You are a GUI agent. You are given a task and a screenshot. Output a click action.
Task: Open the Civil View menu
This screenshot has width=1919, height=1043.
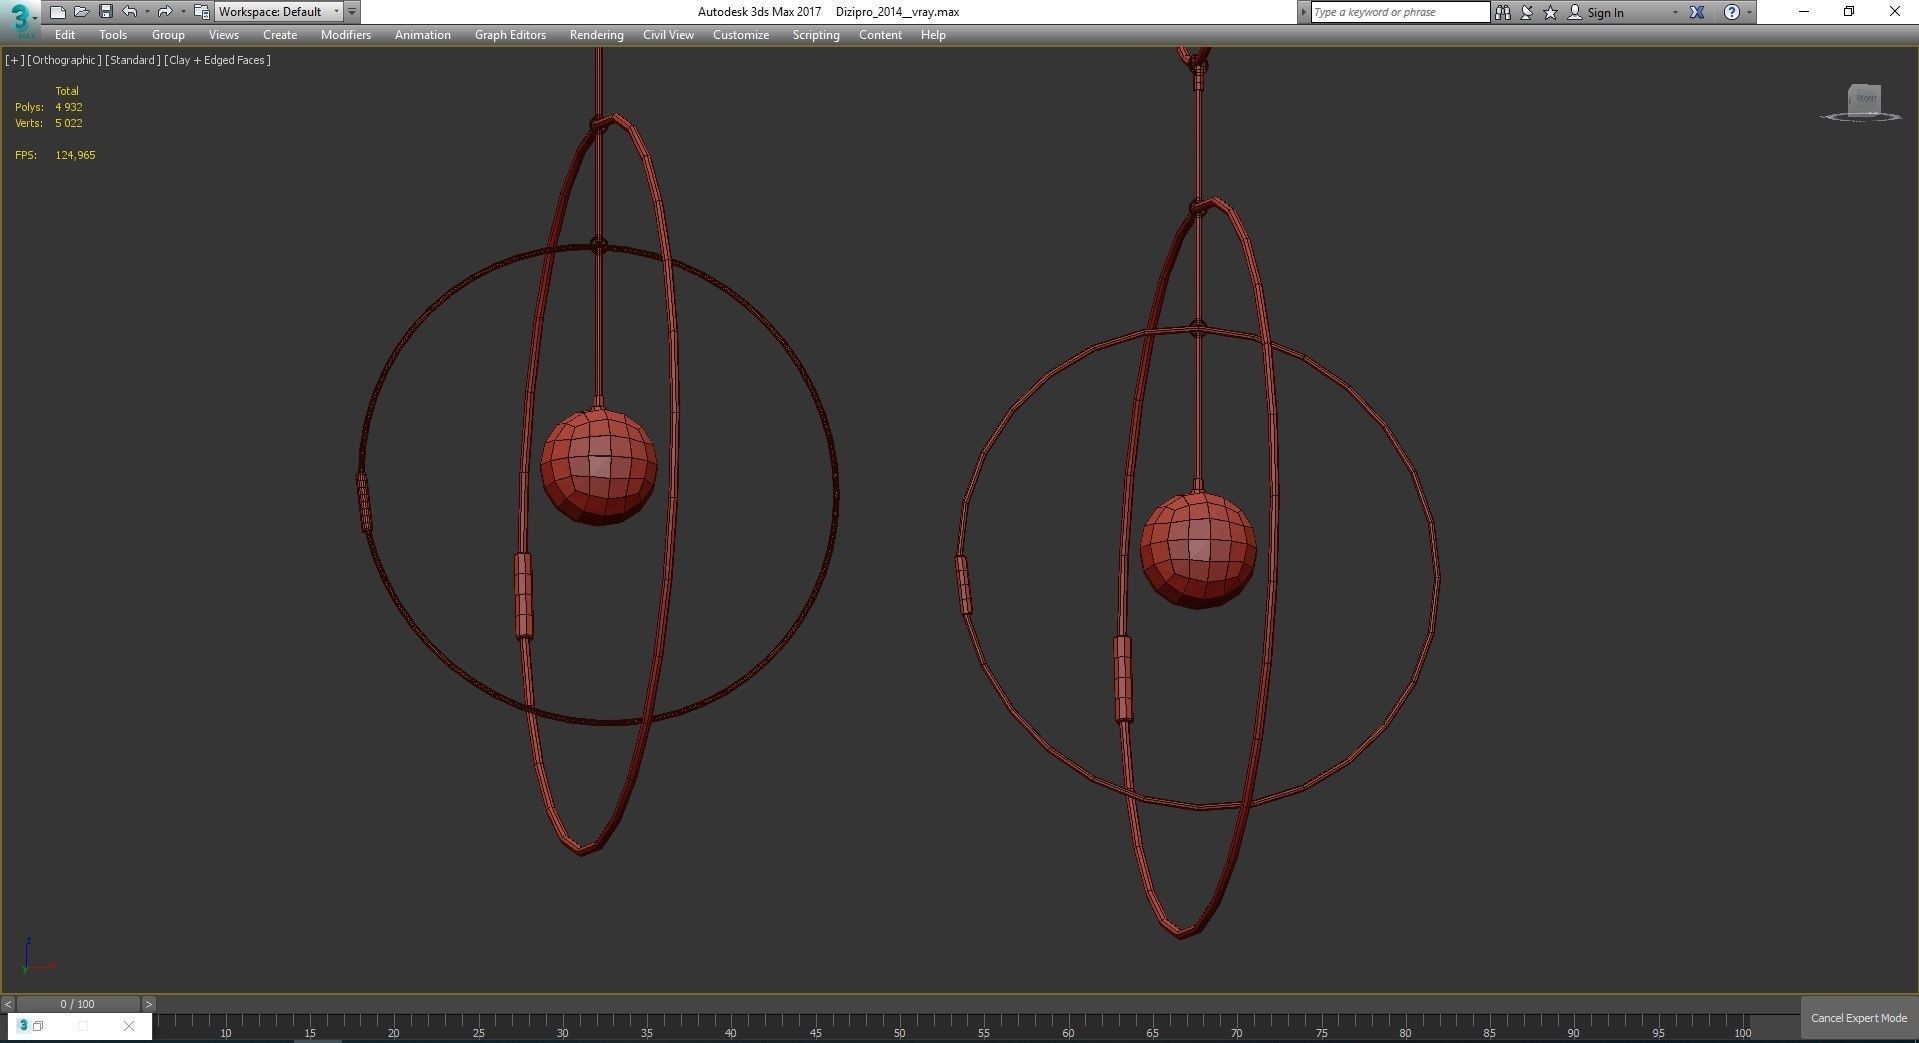tap(668, 35)
